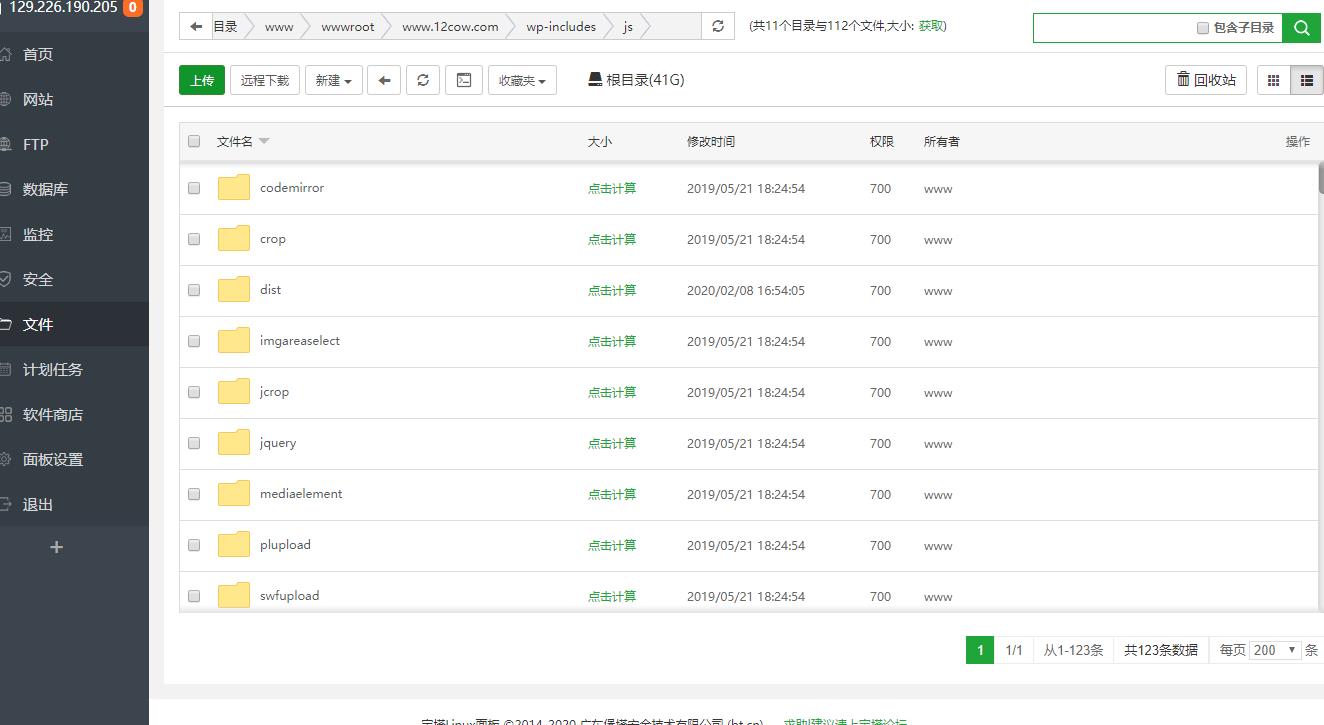Open the 新建 dropdown menu
The image size is (1324, 725).
(x=333, y=80)
